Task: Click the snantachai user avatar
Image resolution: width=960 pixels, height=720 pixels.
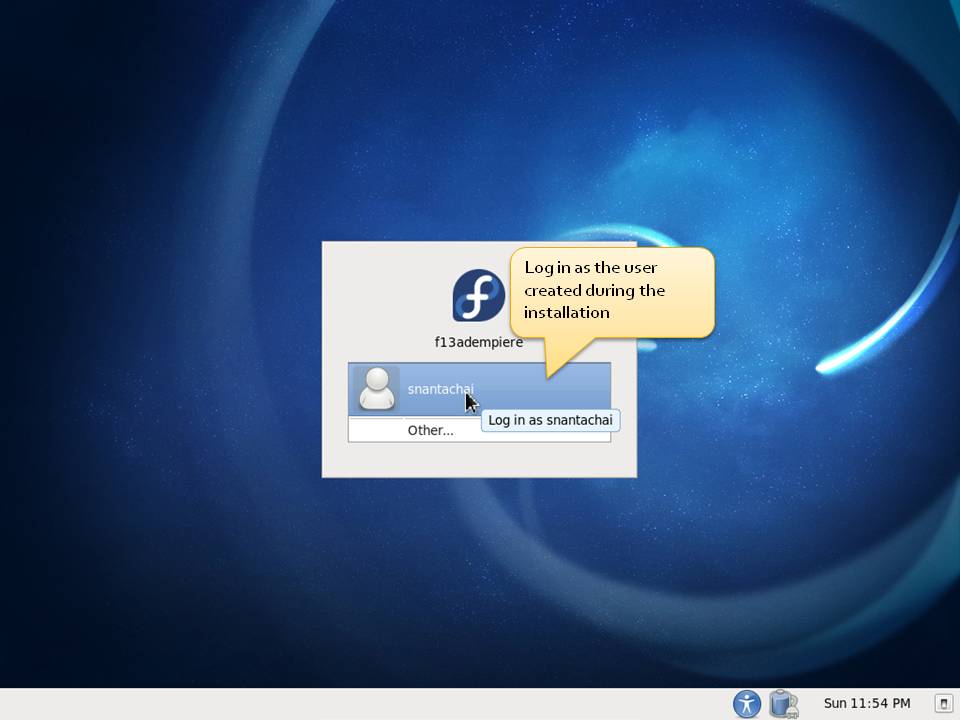Action: click(377, 389)
